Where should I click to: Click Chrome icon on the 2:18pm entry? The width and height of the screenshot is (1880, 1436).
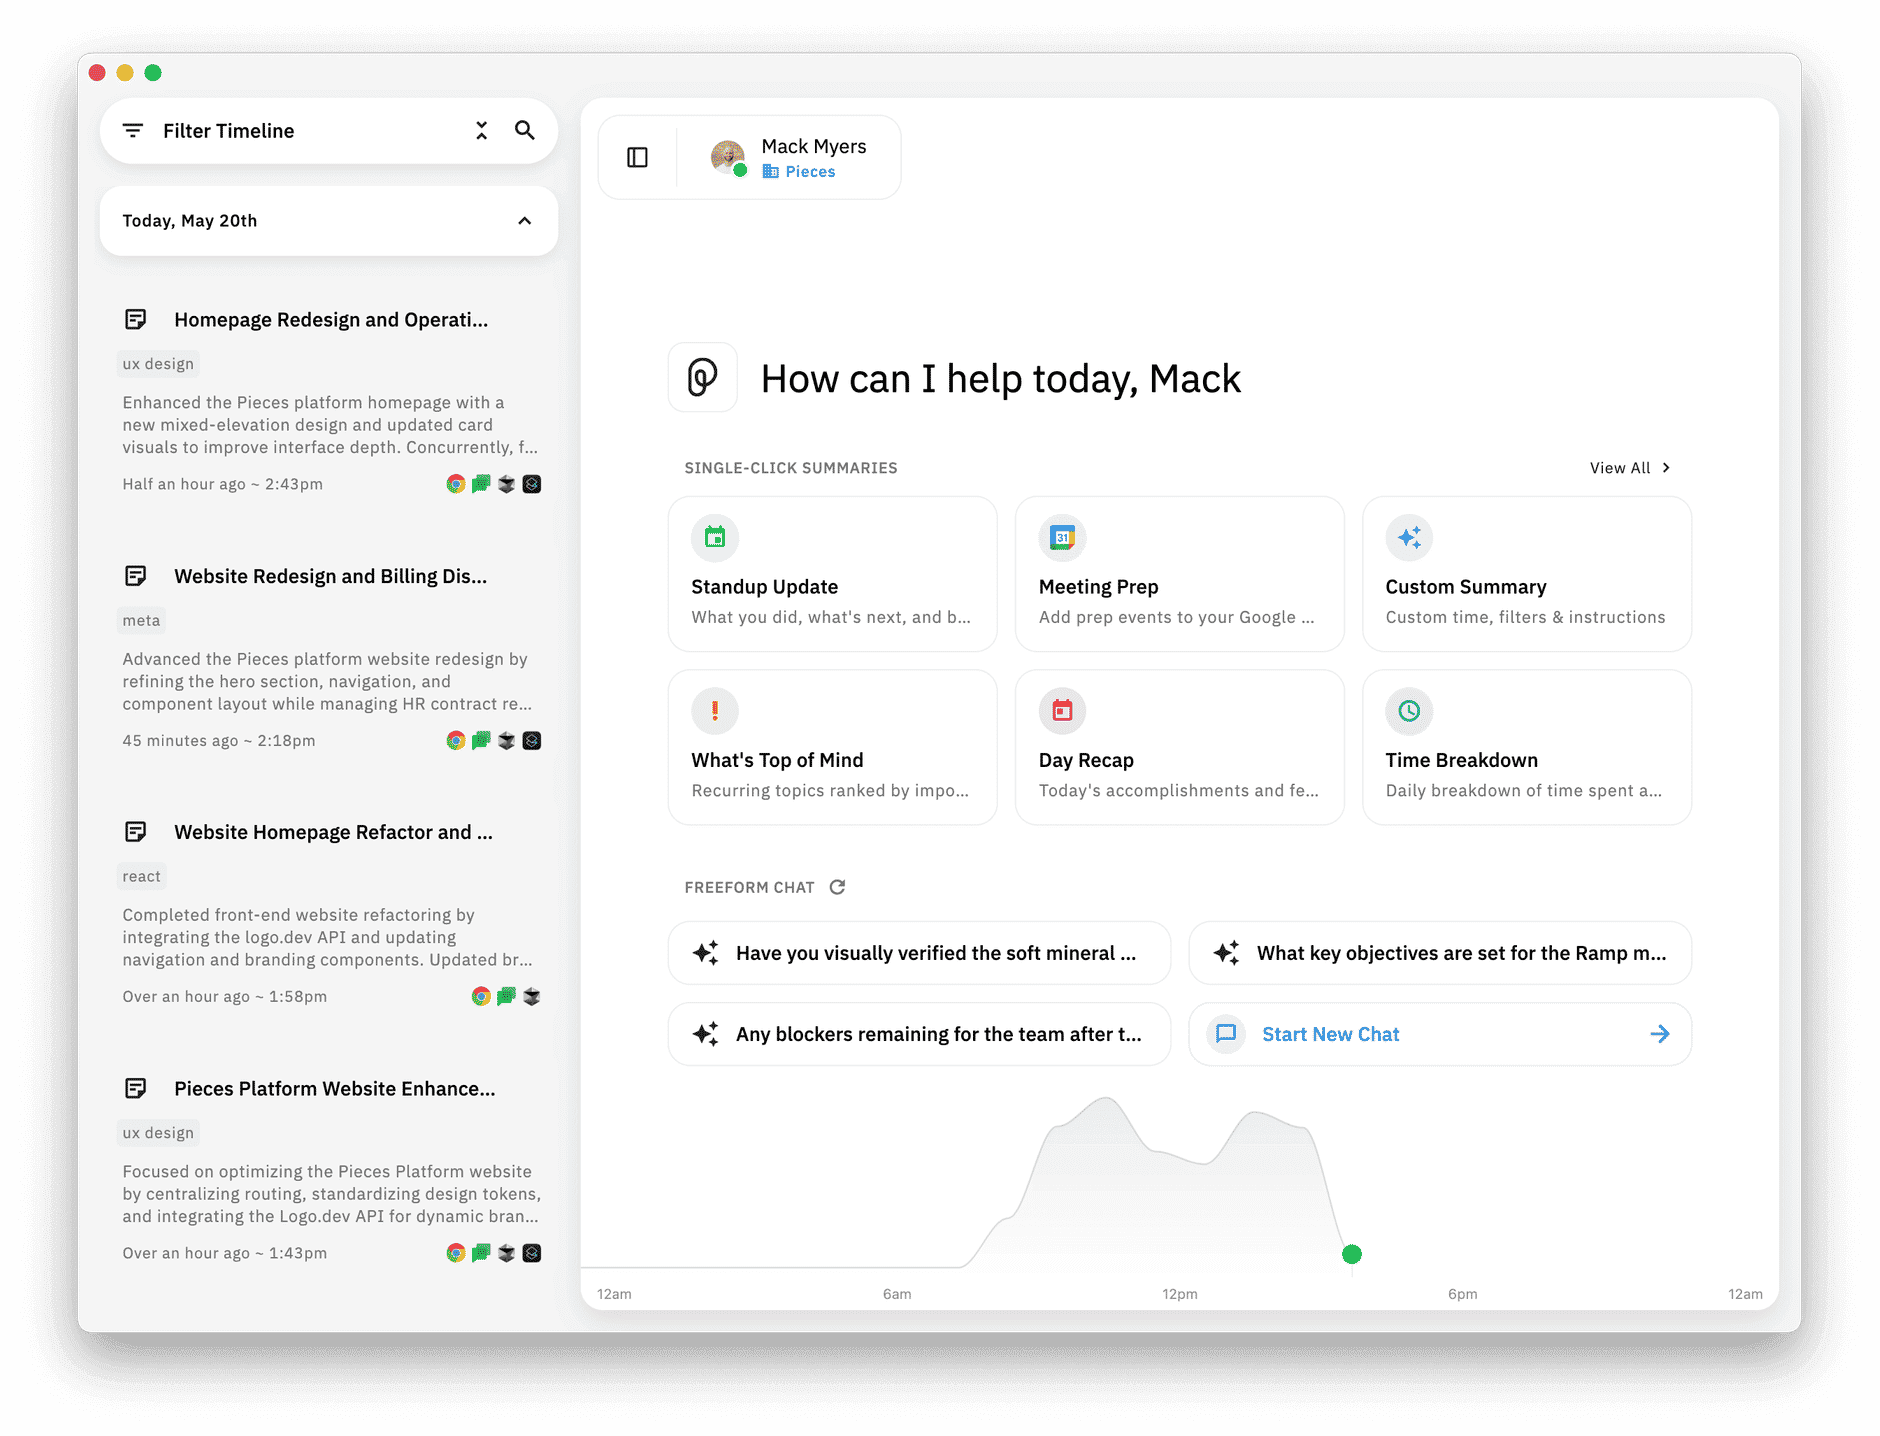pos(456,741)
